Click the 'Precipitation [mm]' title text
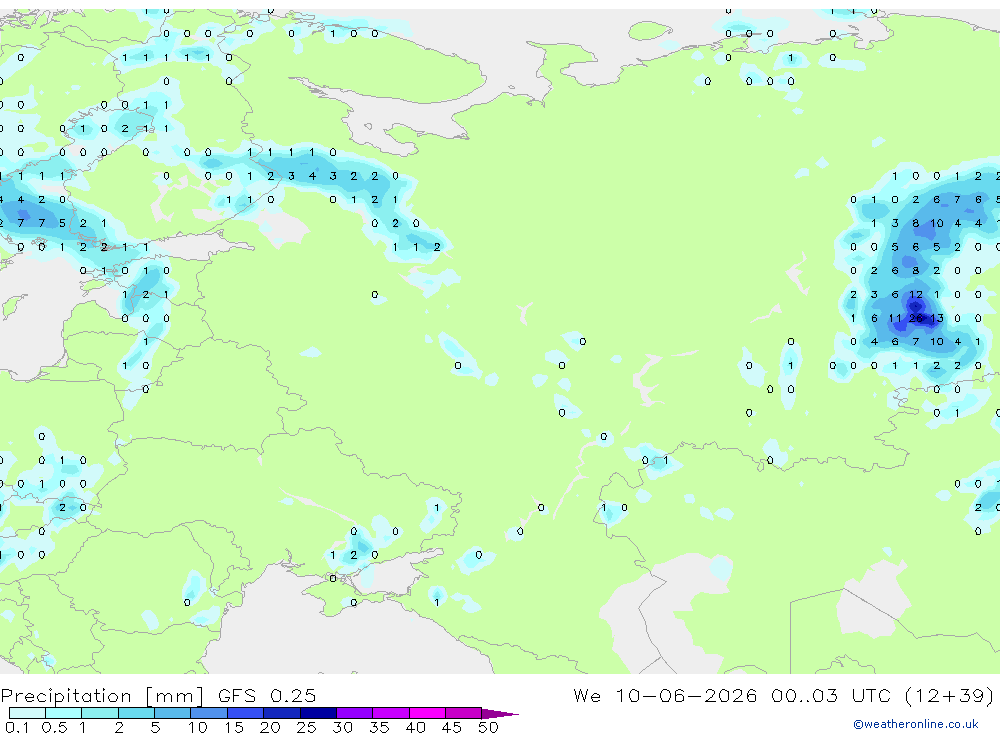Viewport: 1000px width, 733px height. [x=102, y=696]
